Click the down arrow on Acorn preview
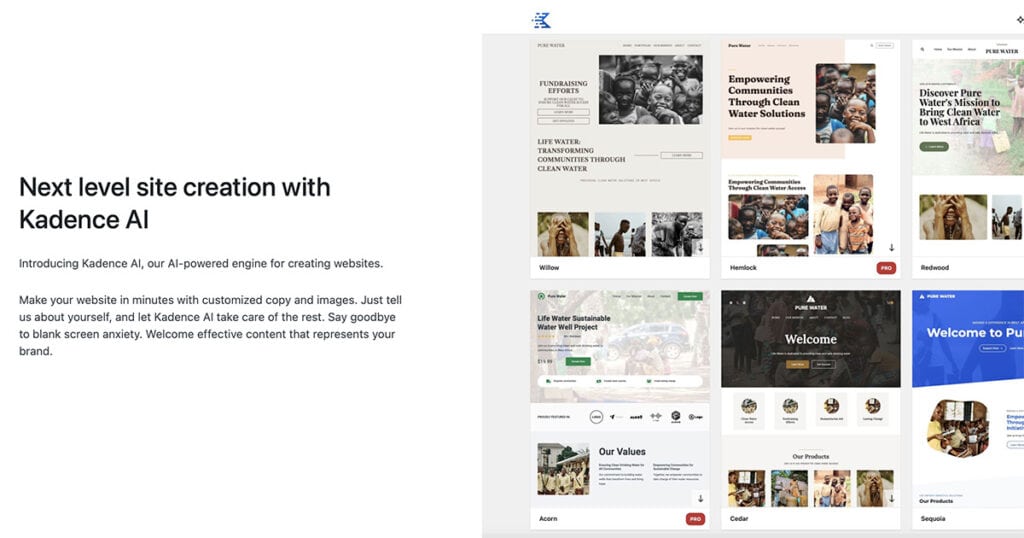The width and height of the screenshot is (1024, 538). 700,499
